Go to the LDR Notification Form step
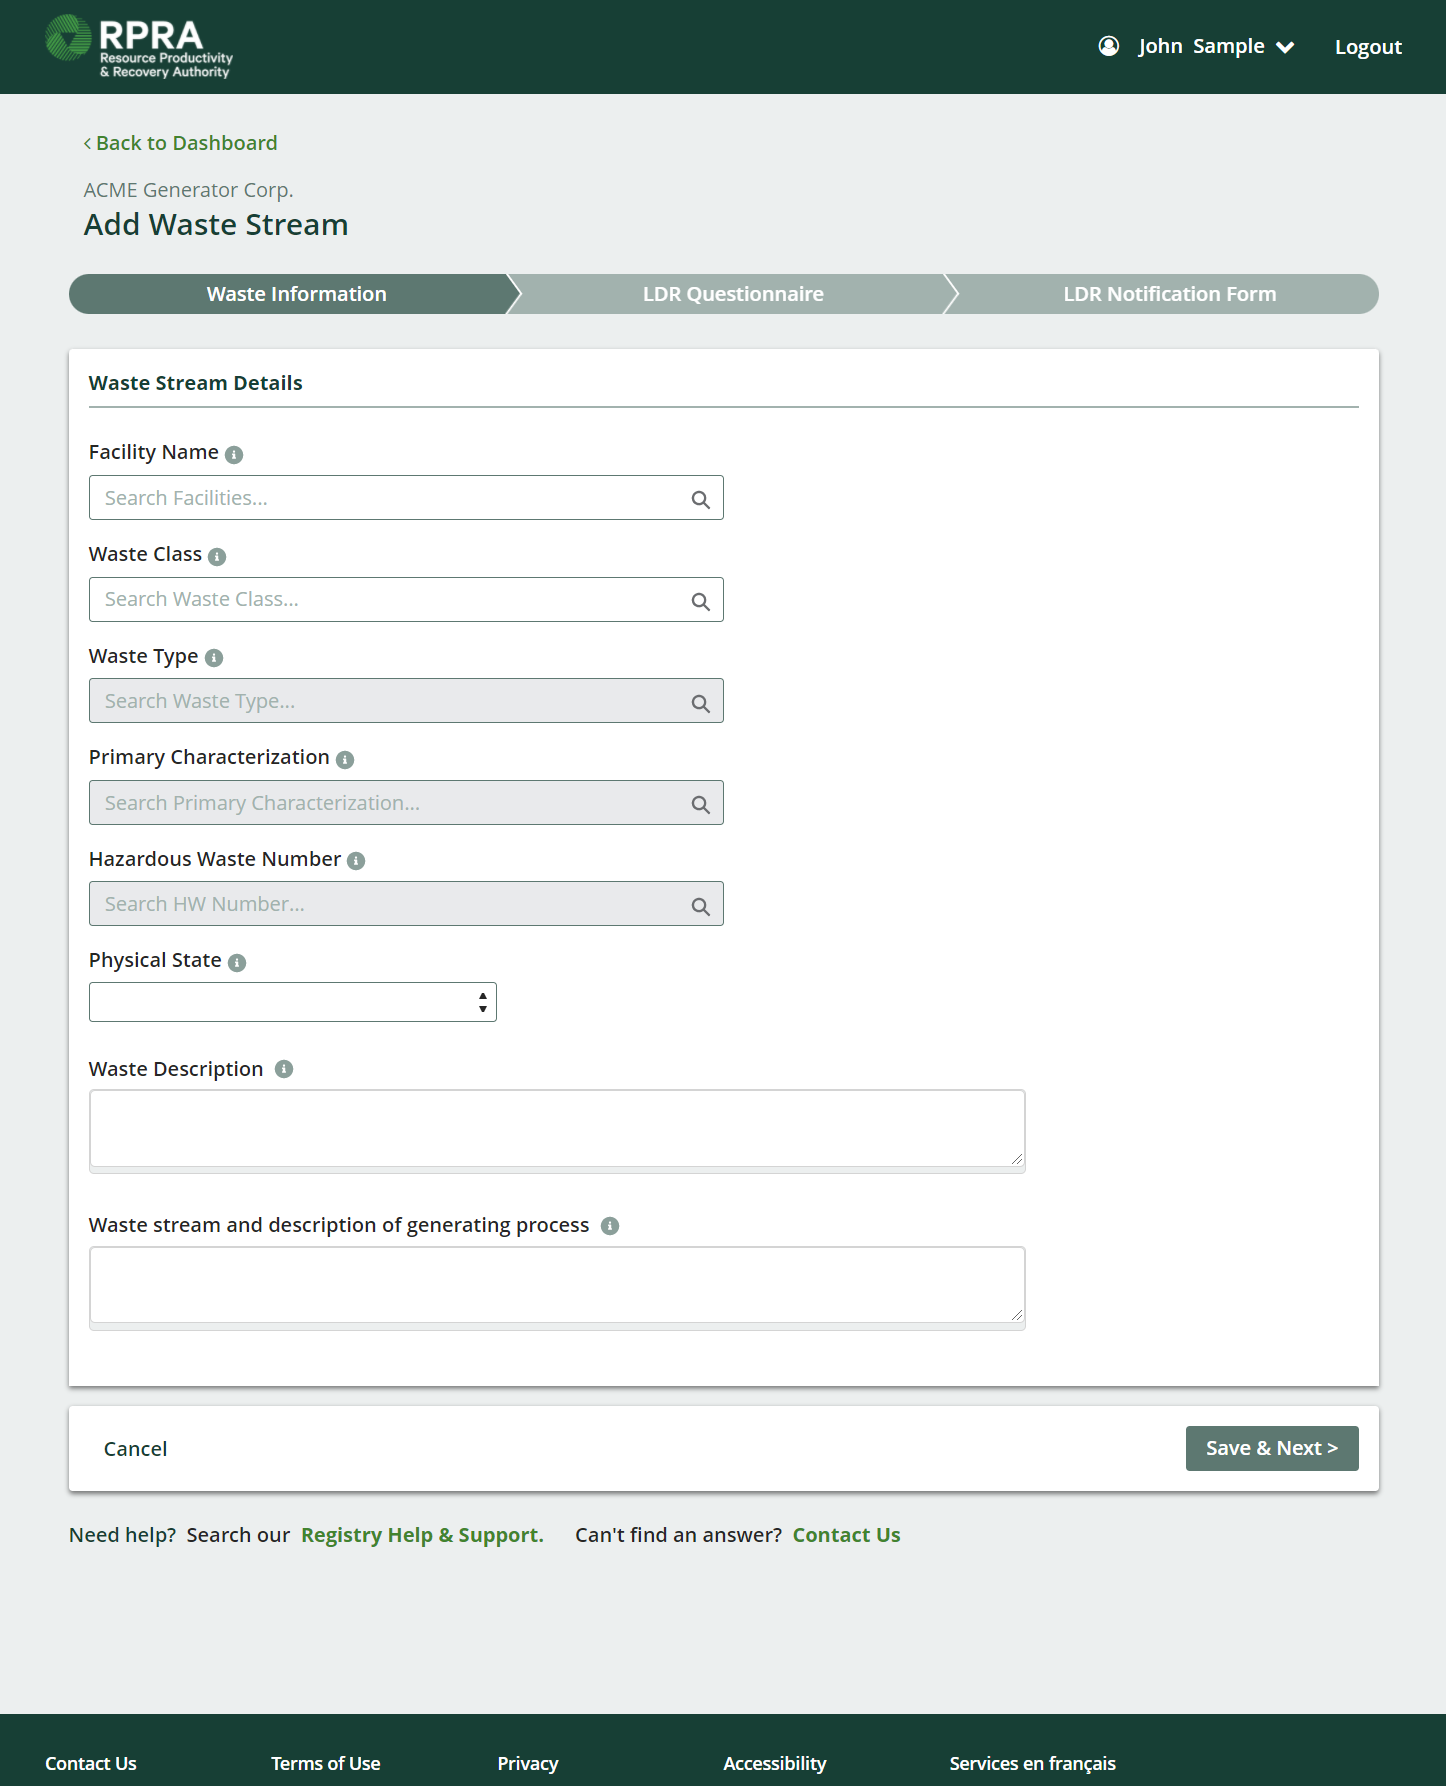Viewport: 1446px width, 1786px height. tap(1168, 294)
